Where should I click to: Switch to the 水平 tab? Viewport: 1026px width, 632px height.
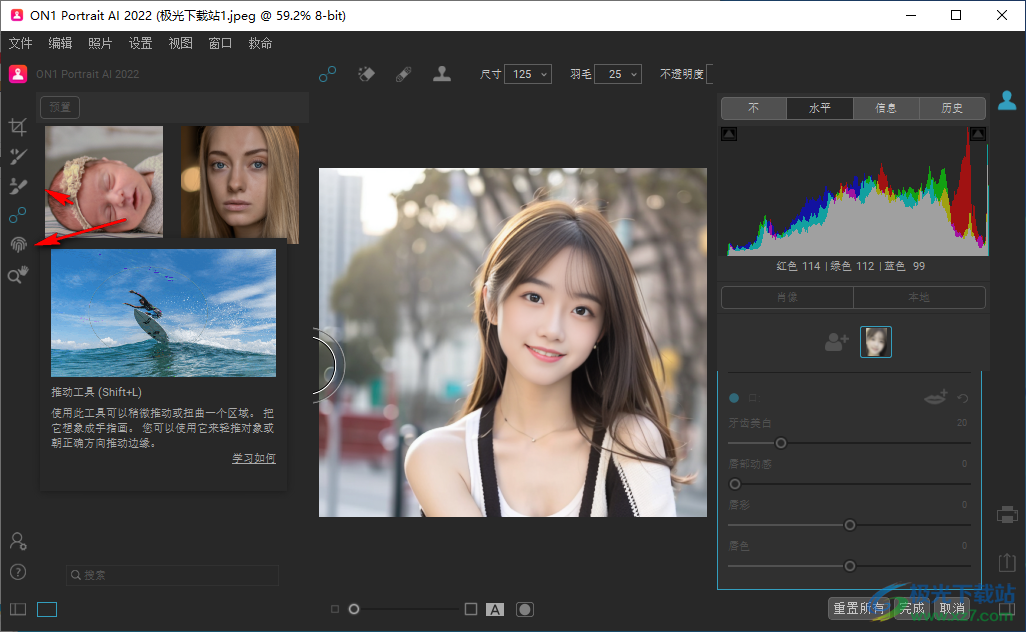pyautogui.click(x=820, y=108)
